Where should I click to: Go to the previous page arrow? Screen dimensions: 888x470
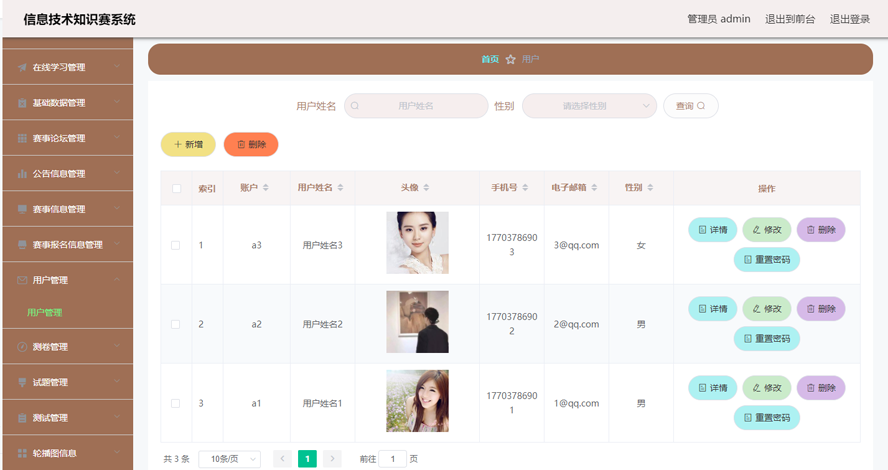point(282,459)
